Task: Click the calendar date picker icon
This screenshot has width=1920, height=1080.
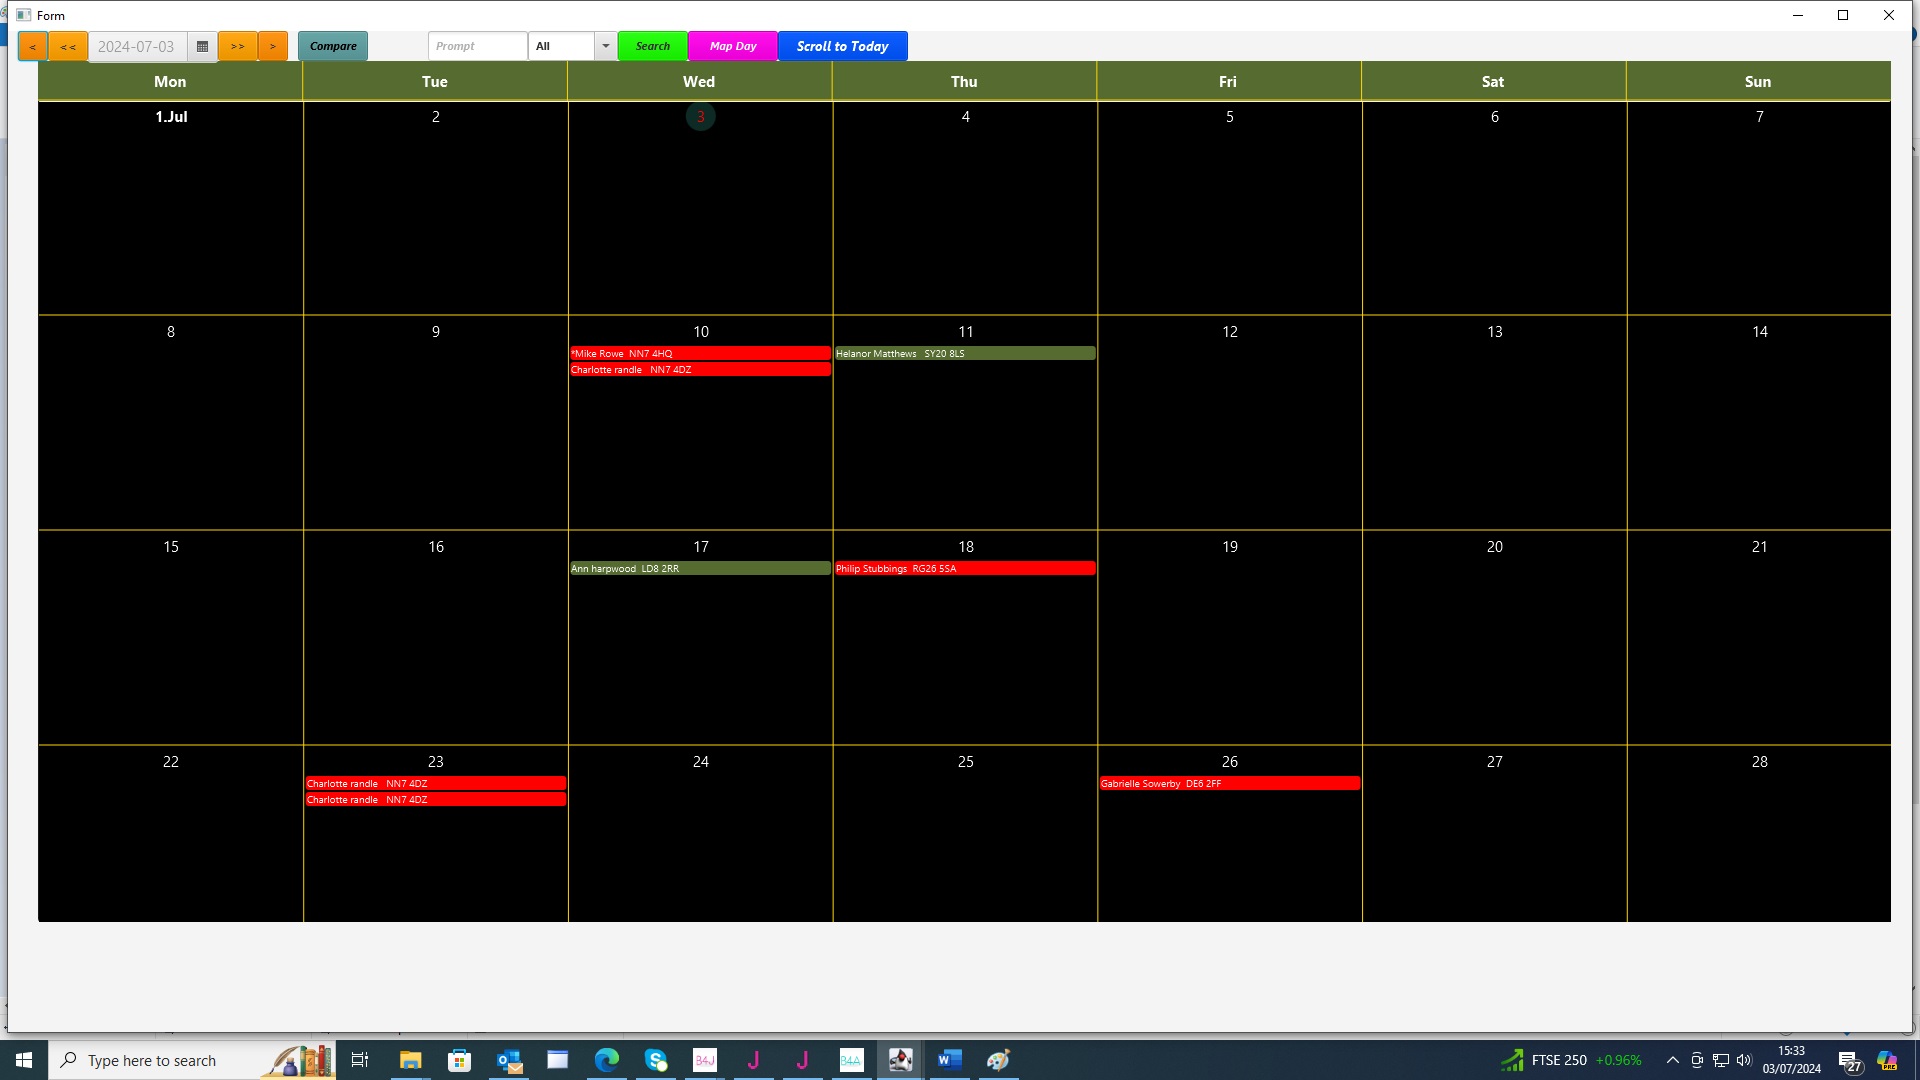Action: point(202,46)
